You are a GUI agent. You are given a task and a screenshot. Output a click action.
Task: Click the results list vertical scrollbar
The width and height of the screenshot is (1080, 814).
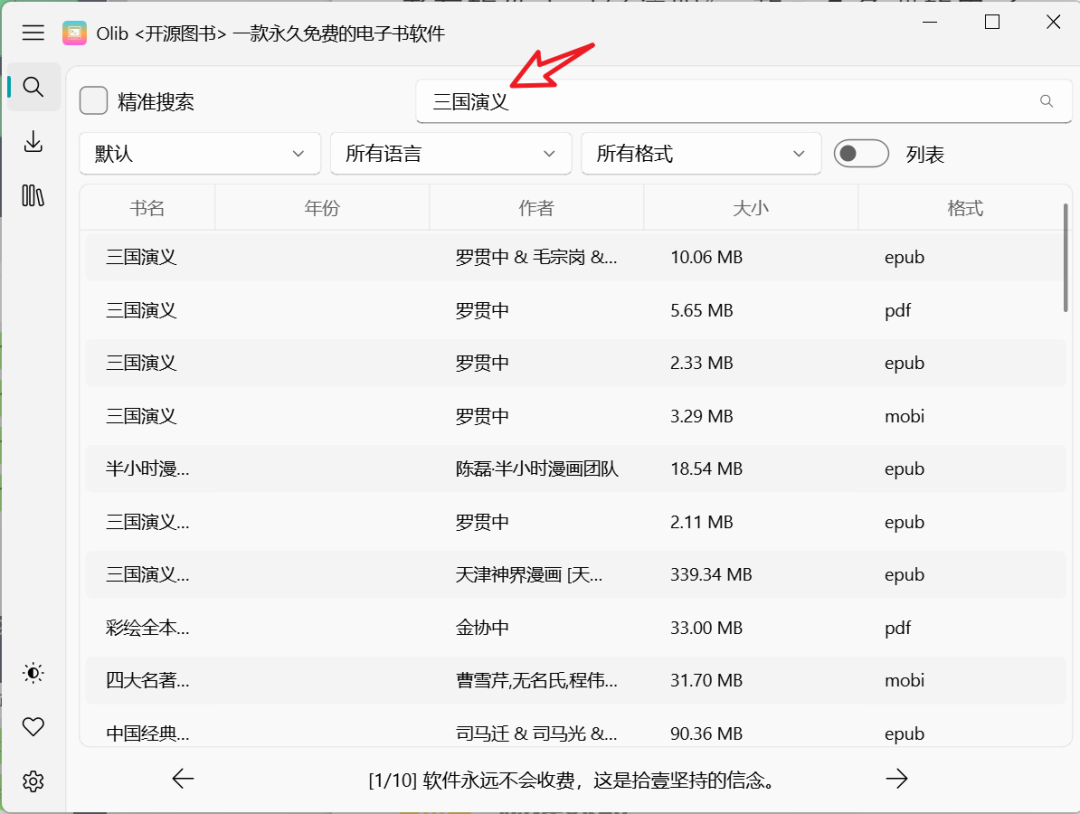coord(1066,260)
